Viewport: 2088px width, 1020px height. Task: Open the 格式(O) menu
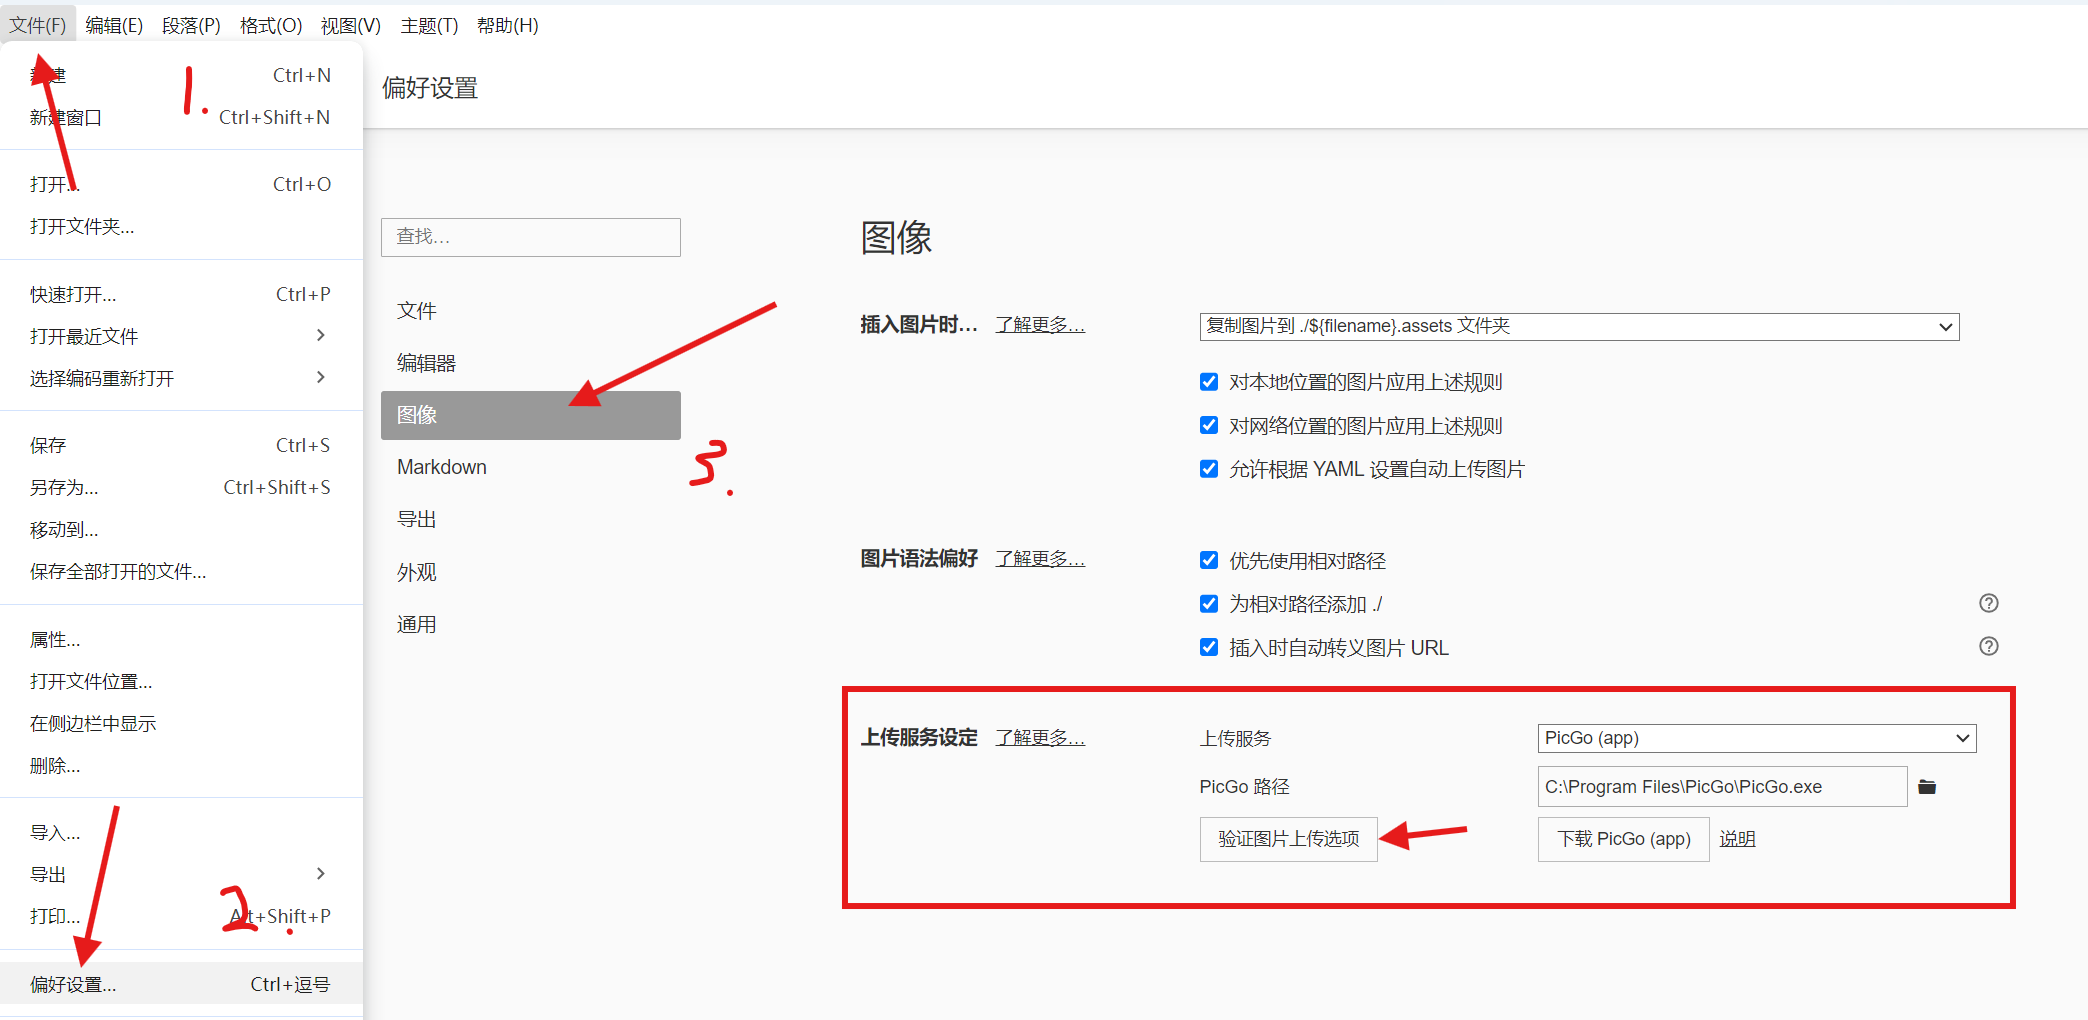coord(270,25)
